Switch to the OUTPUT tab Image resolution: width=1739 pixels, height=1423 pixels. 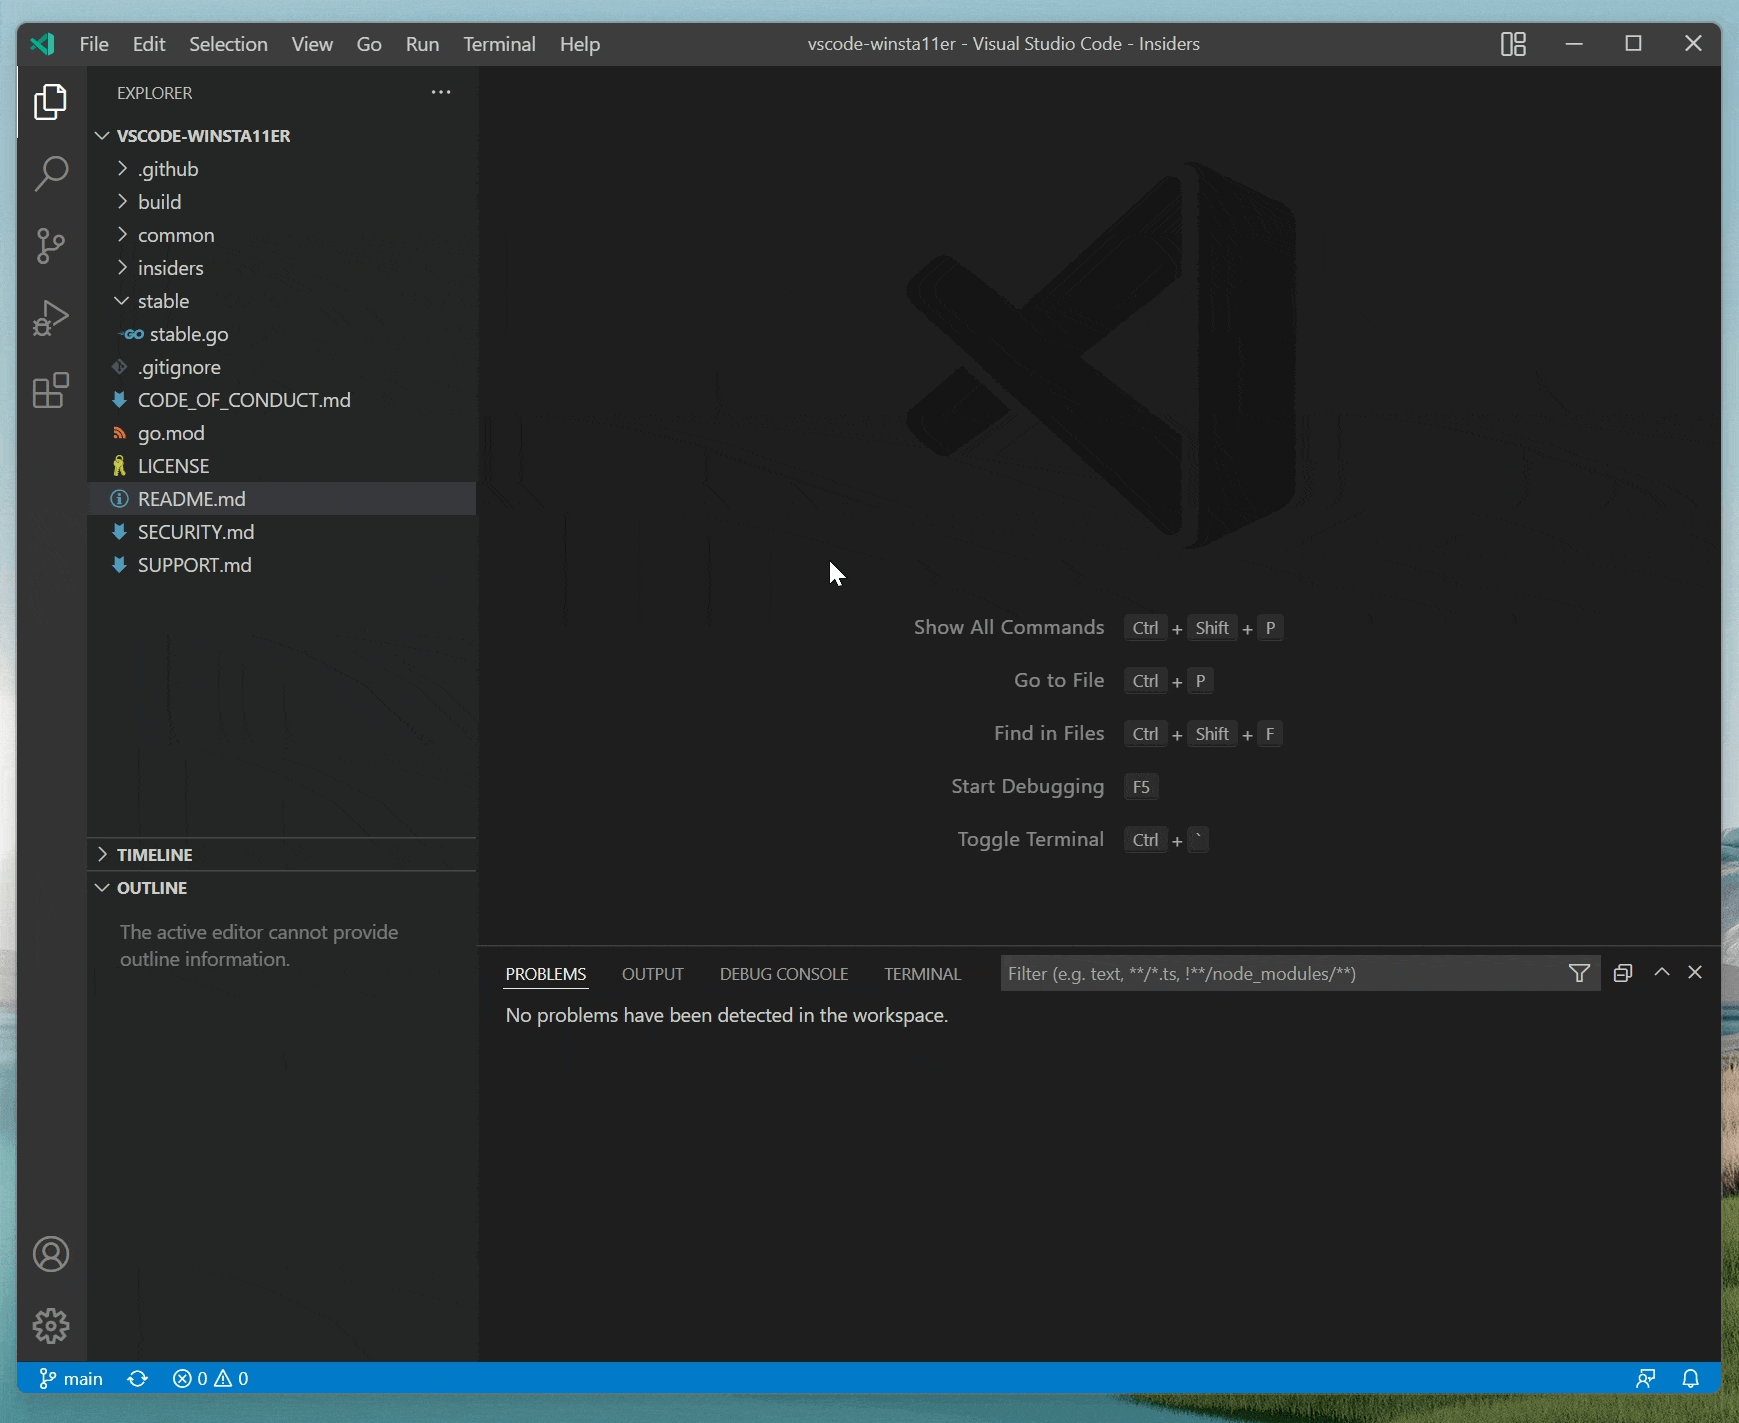coord(653,974)
